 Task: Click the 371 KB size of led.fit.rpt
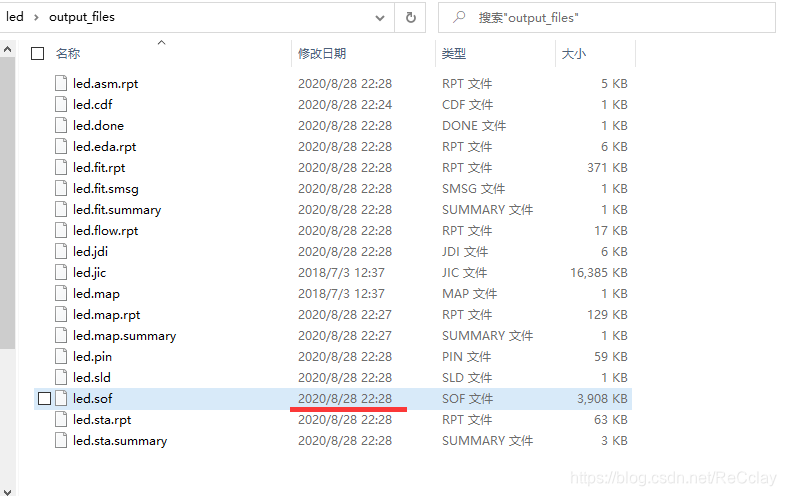pyautogui.click(x=608, y=168)
